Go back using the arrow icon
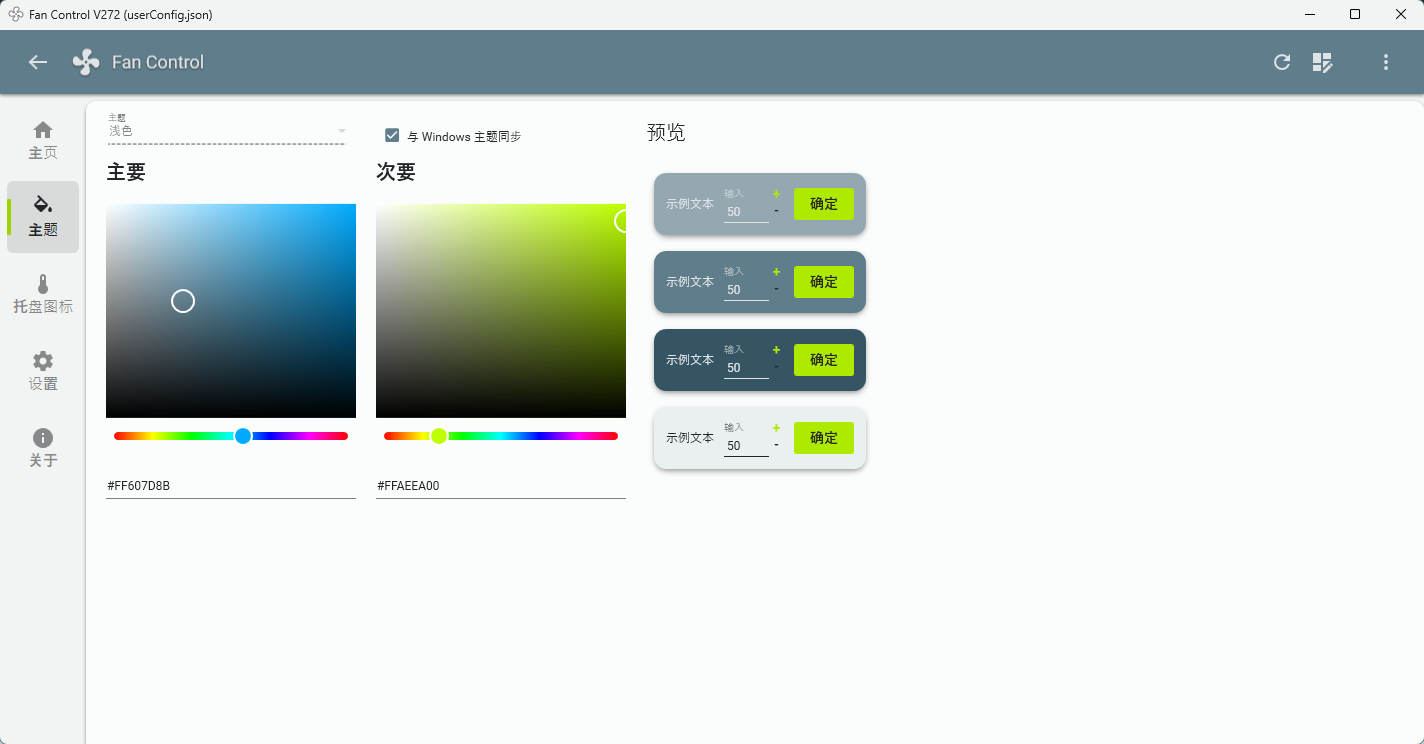Image resolution: width=1424 pixels, height=744 pixels. tap(38, 62)
